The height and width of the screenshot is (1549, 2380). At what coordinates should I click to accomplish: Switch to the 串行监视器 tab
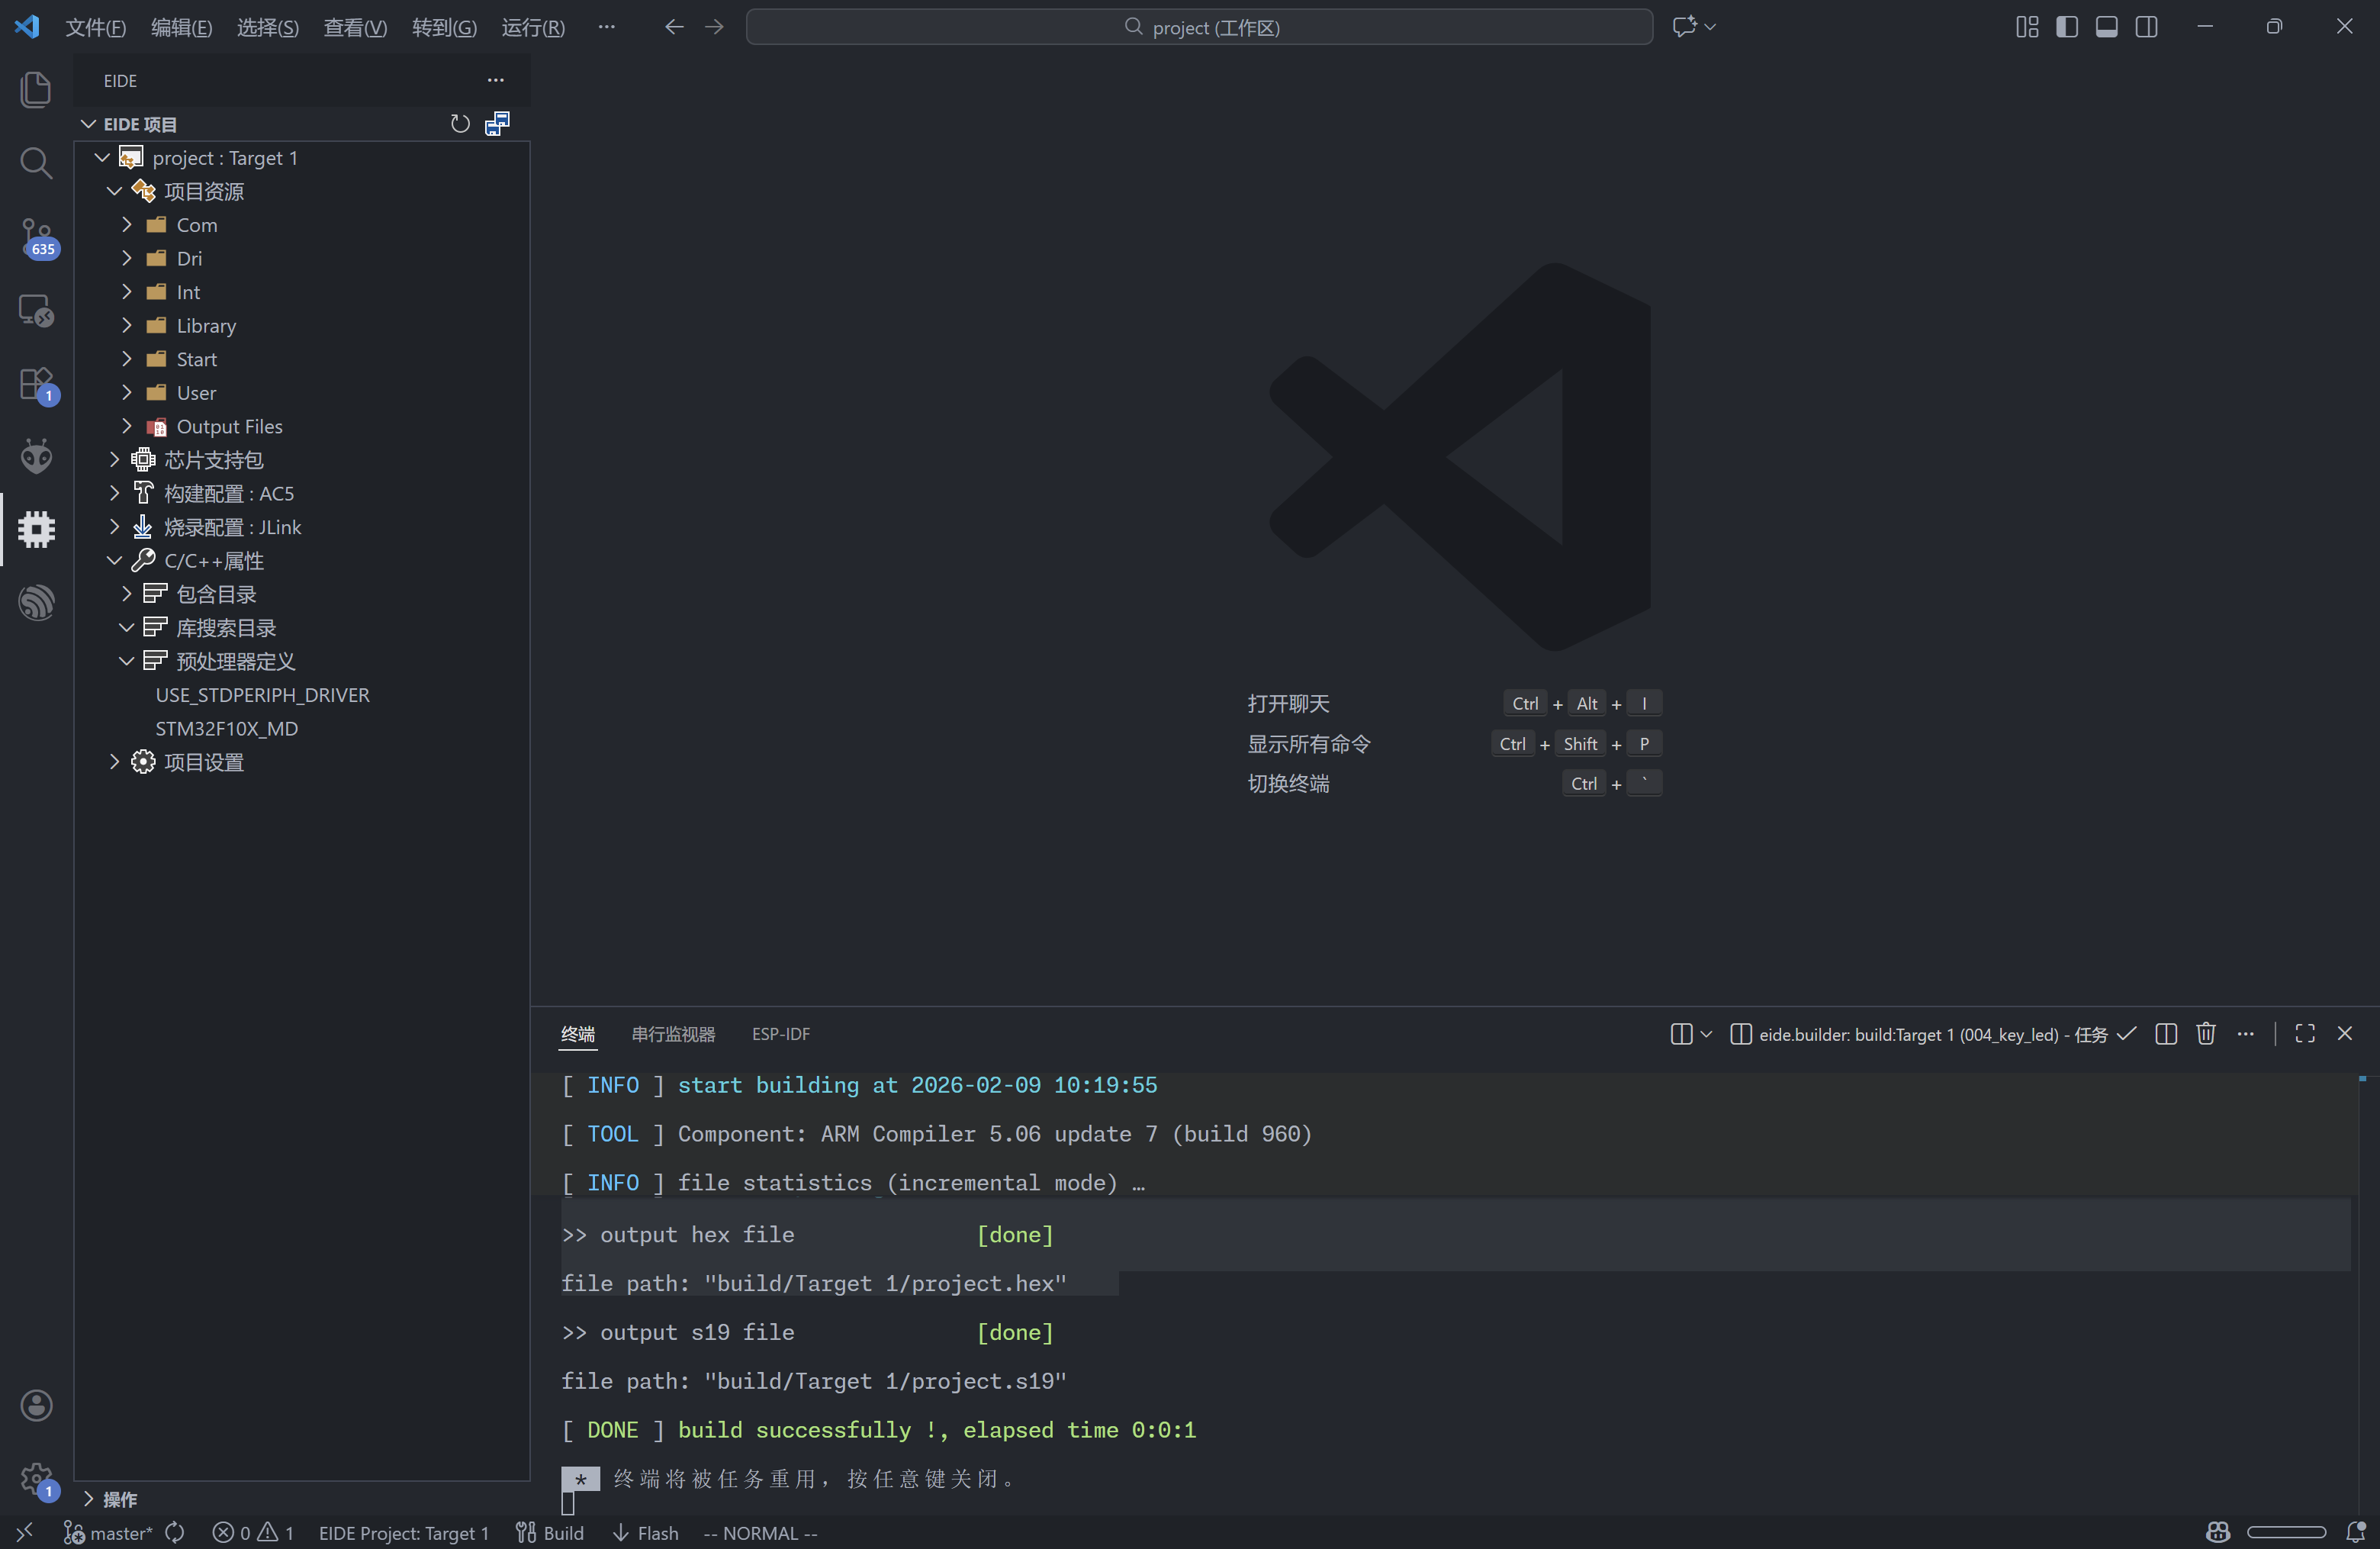pos(673,1034)
